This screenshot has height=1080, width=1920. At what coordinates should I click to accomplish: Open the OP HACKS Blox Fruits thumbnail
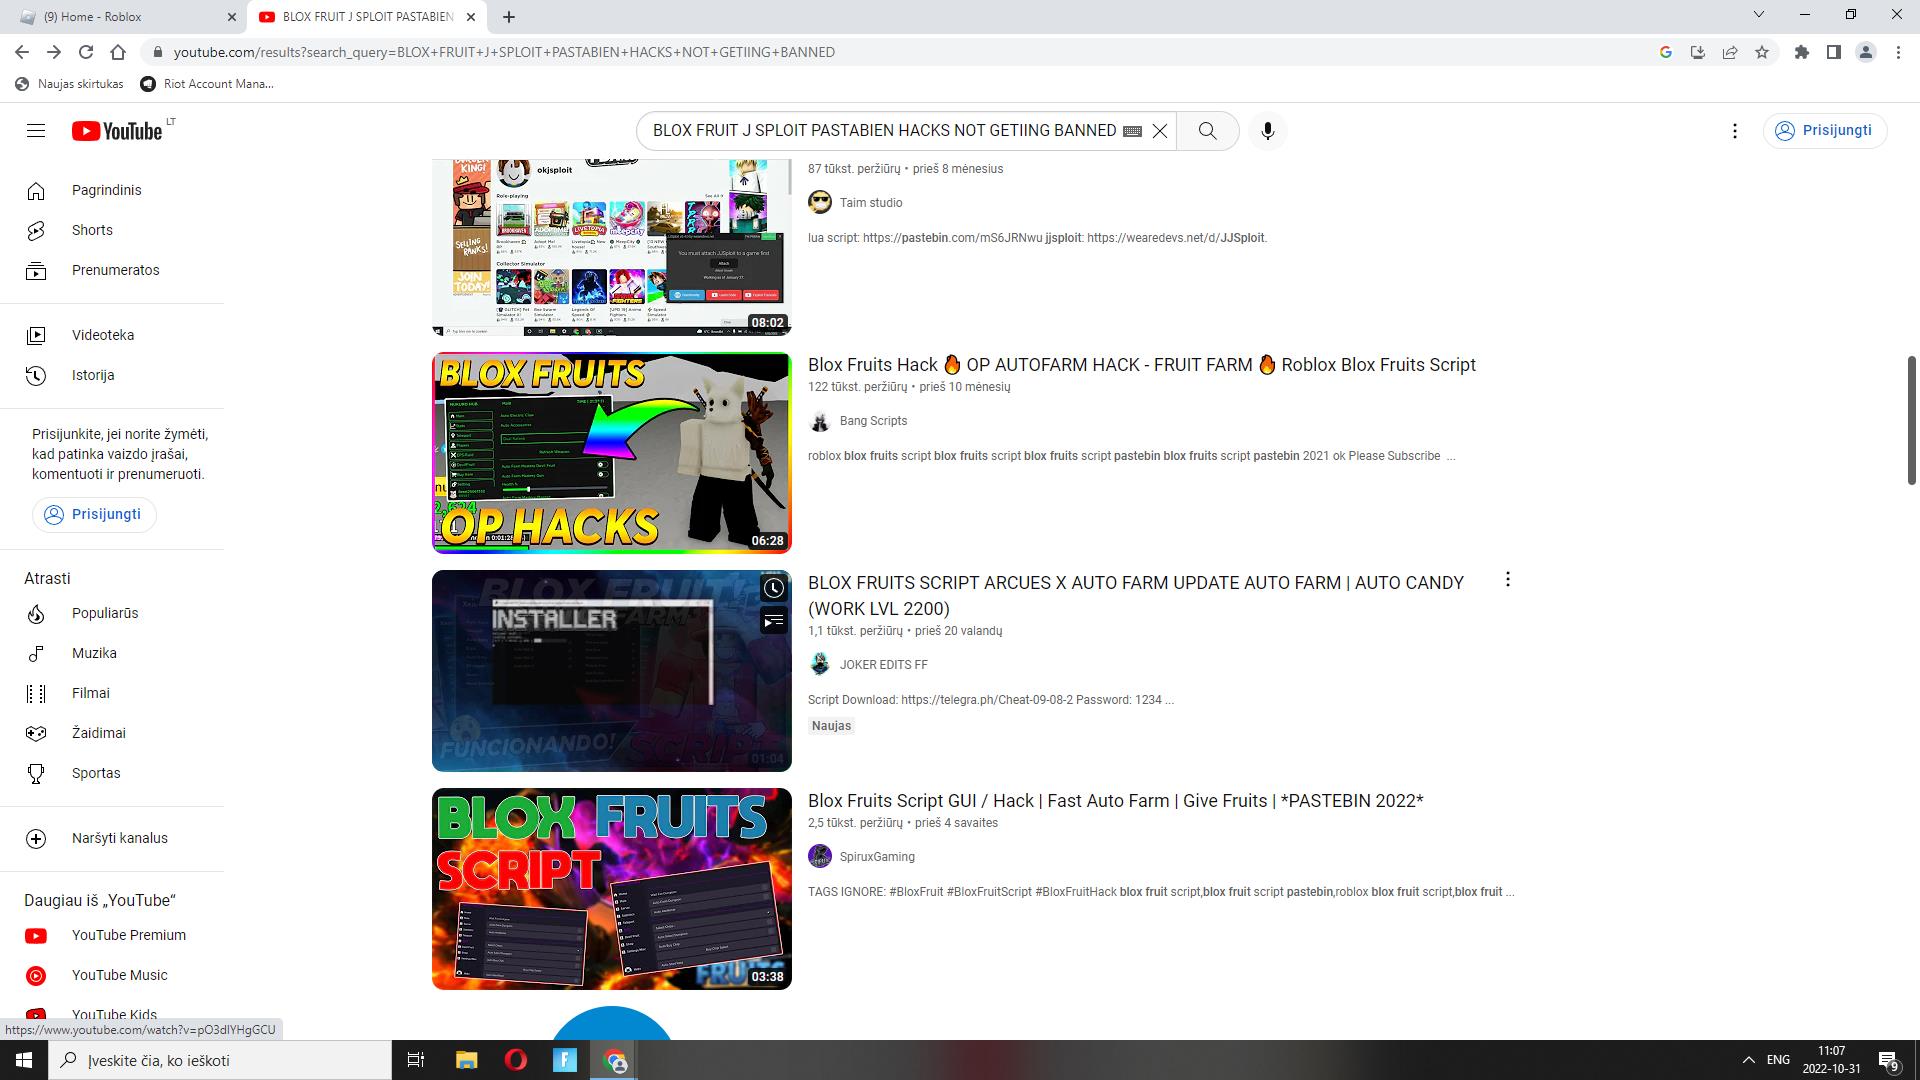(611, 452)
